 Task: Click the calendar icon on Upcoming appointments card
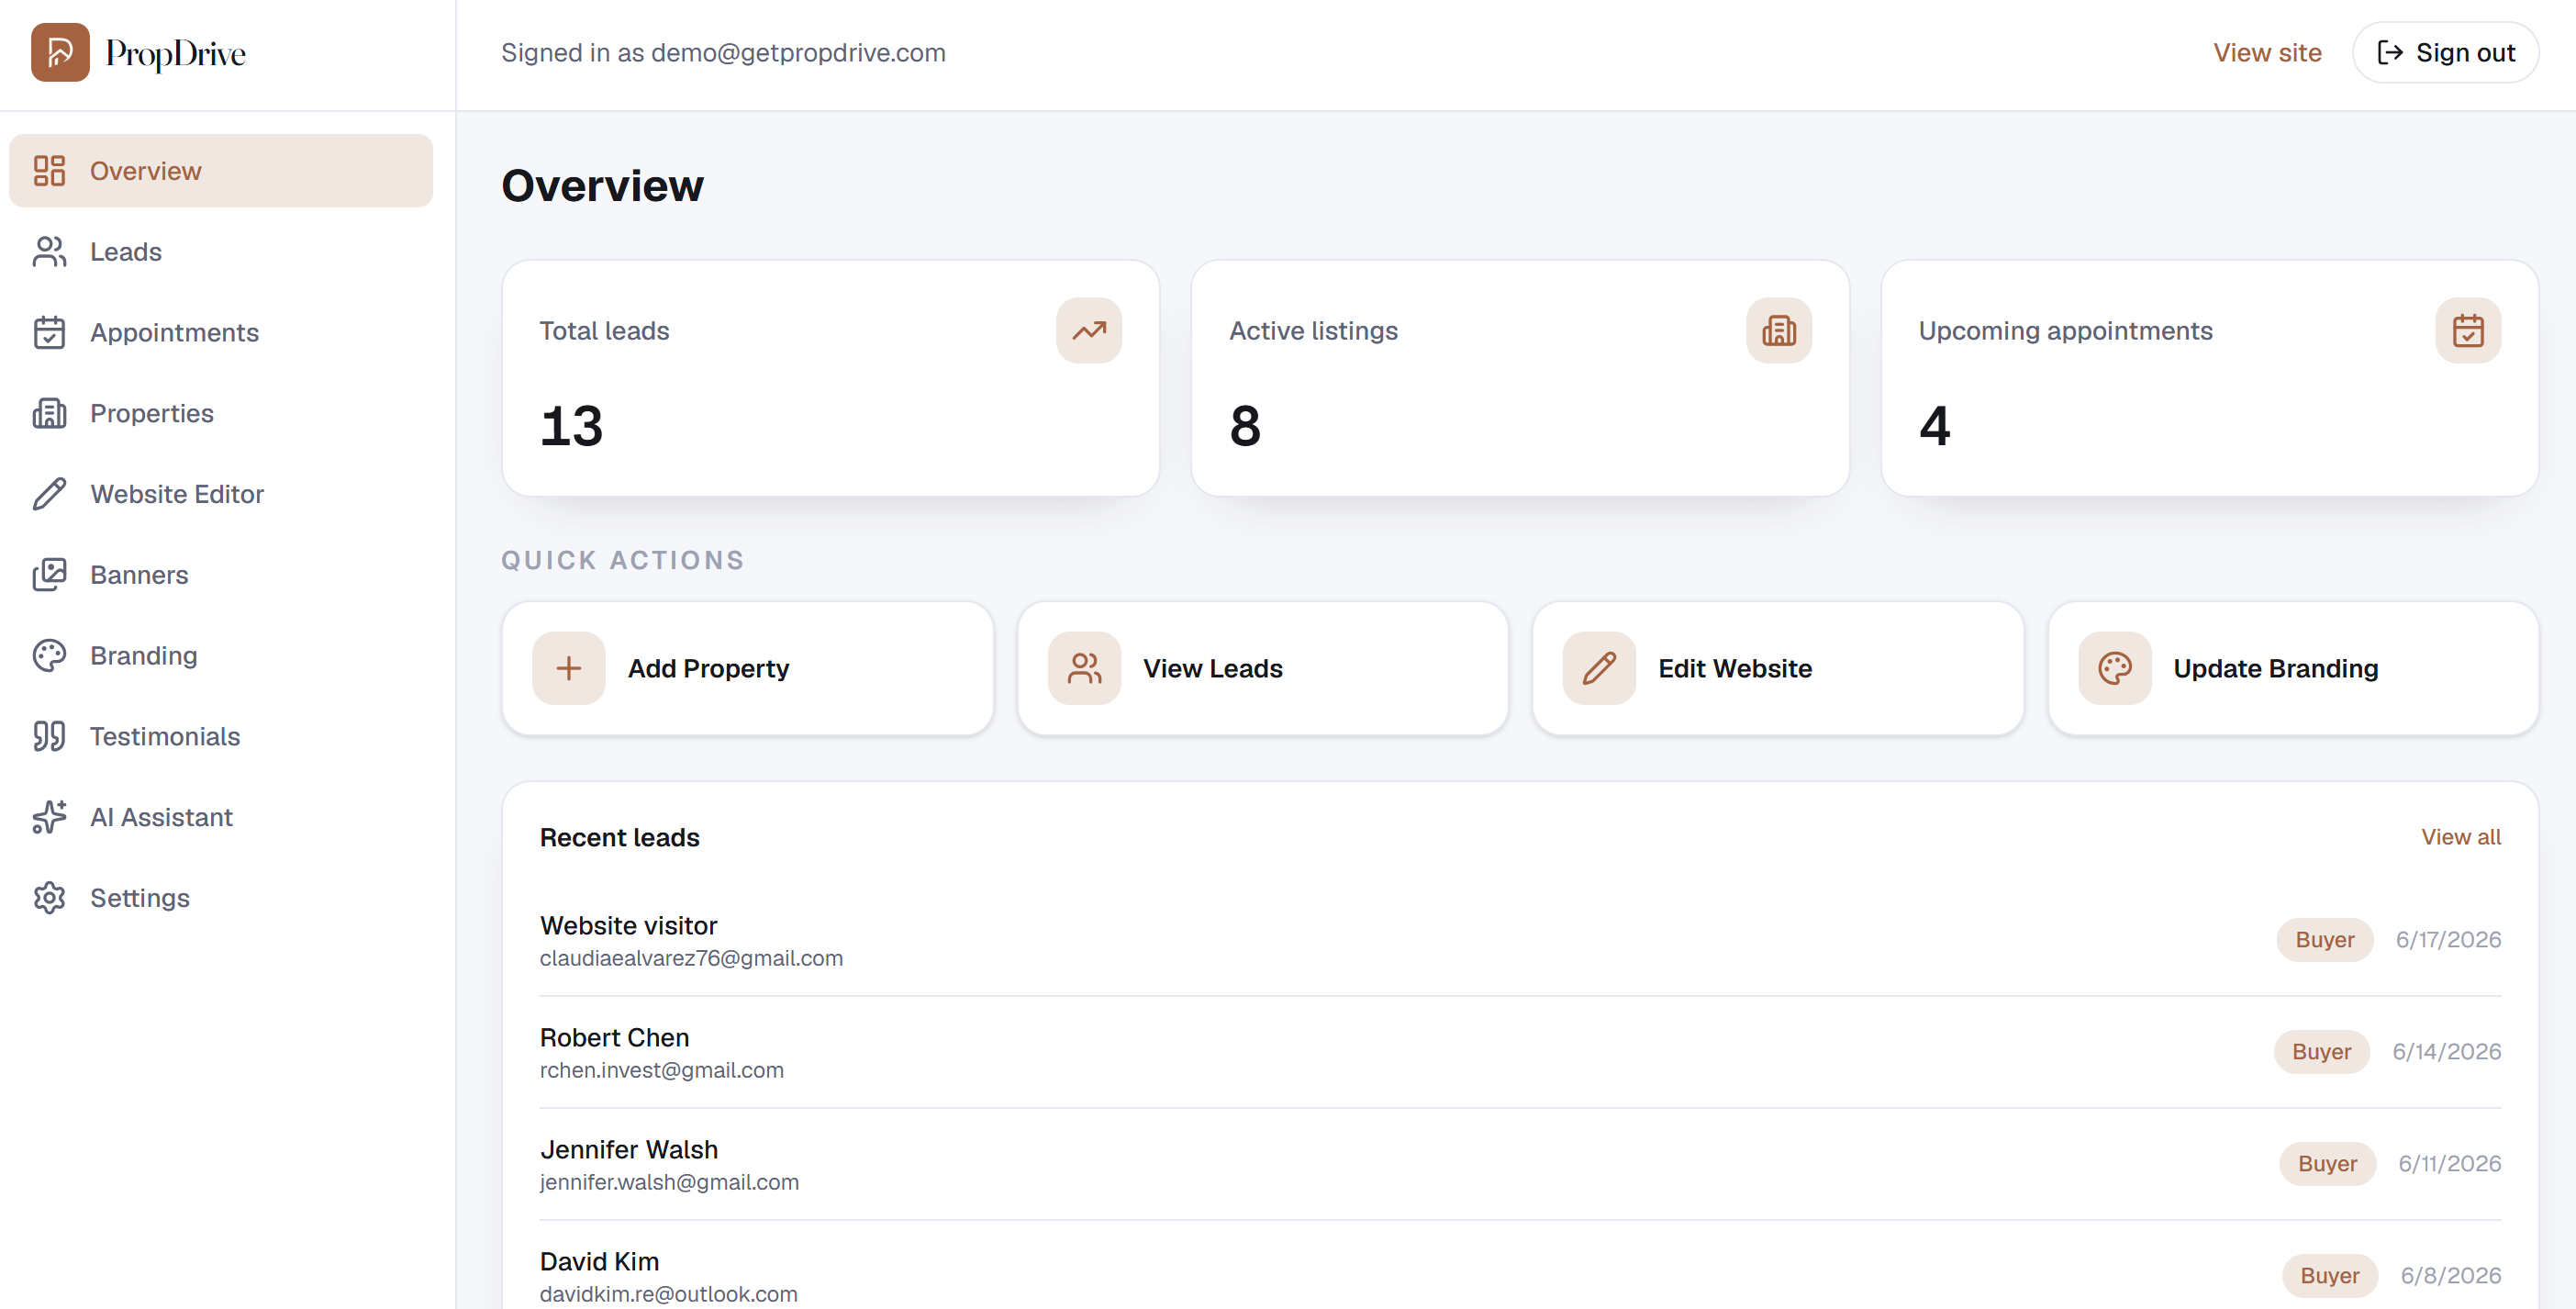click(x=2468, y=331)
